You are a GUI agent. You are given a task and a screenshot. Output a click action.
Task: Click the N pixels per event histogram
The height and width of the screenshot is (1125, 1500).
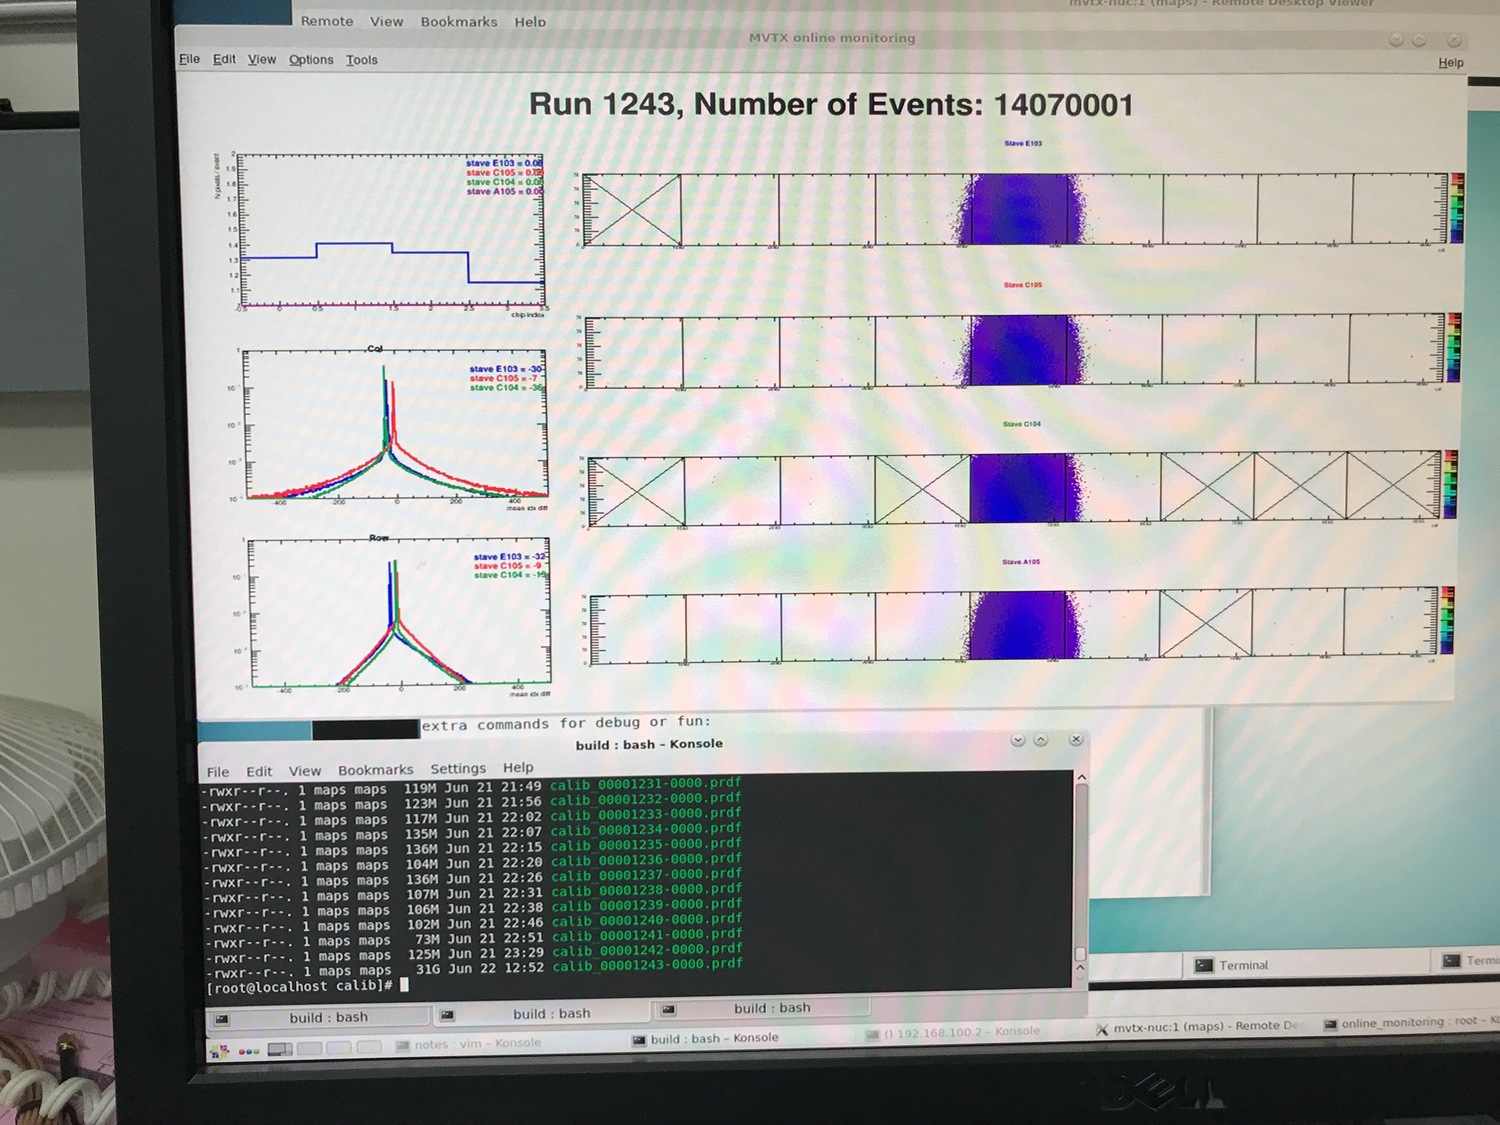392,230
